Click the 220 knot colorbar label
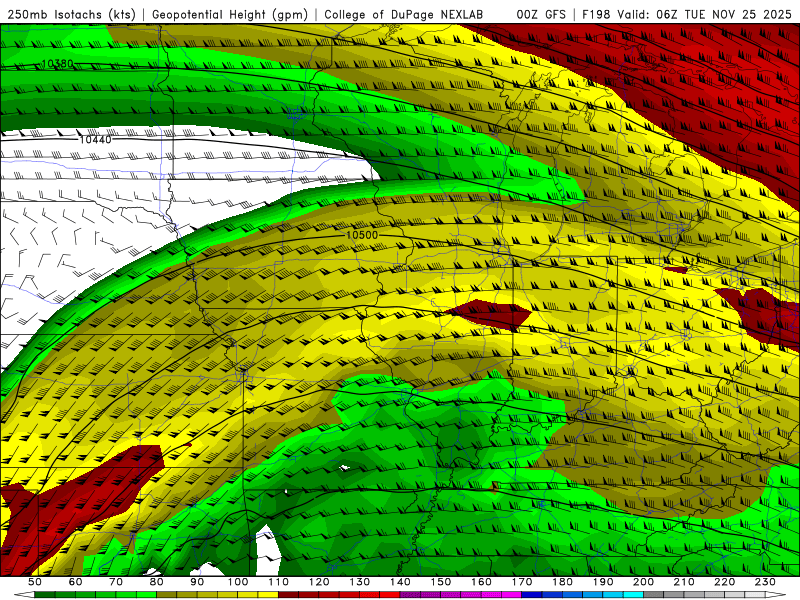The height and width of the screenshot is (600, 800). (724, 582)
